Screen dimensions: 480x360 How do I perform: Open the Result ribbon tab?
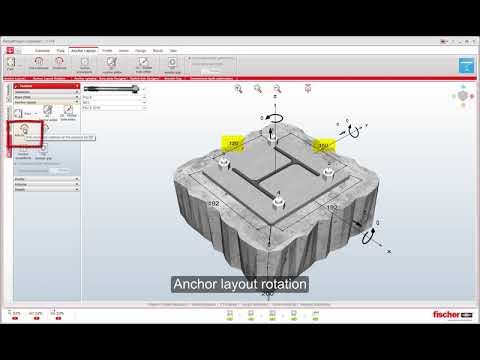(158, 51)
